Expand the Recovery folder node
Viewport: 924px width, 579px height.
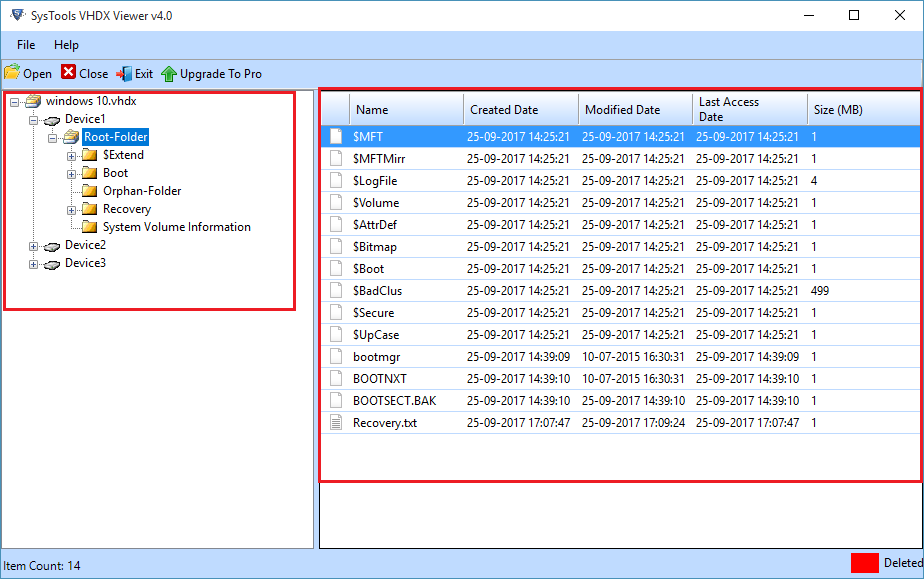coord(71,210)
